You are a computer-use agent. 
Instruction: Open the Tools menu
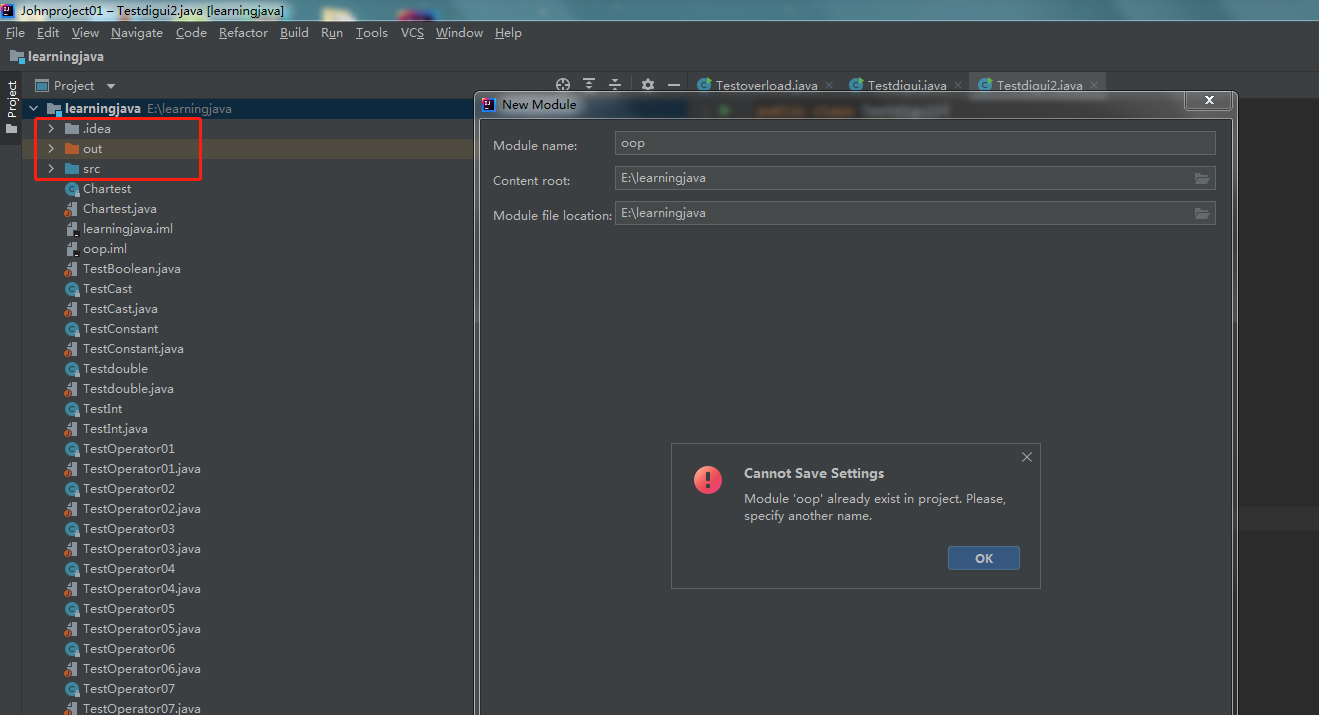[371, 33]
